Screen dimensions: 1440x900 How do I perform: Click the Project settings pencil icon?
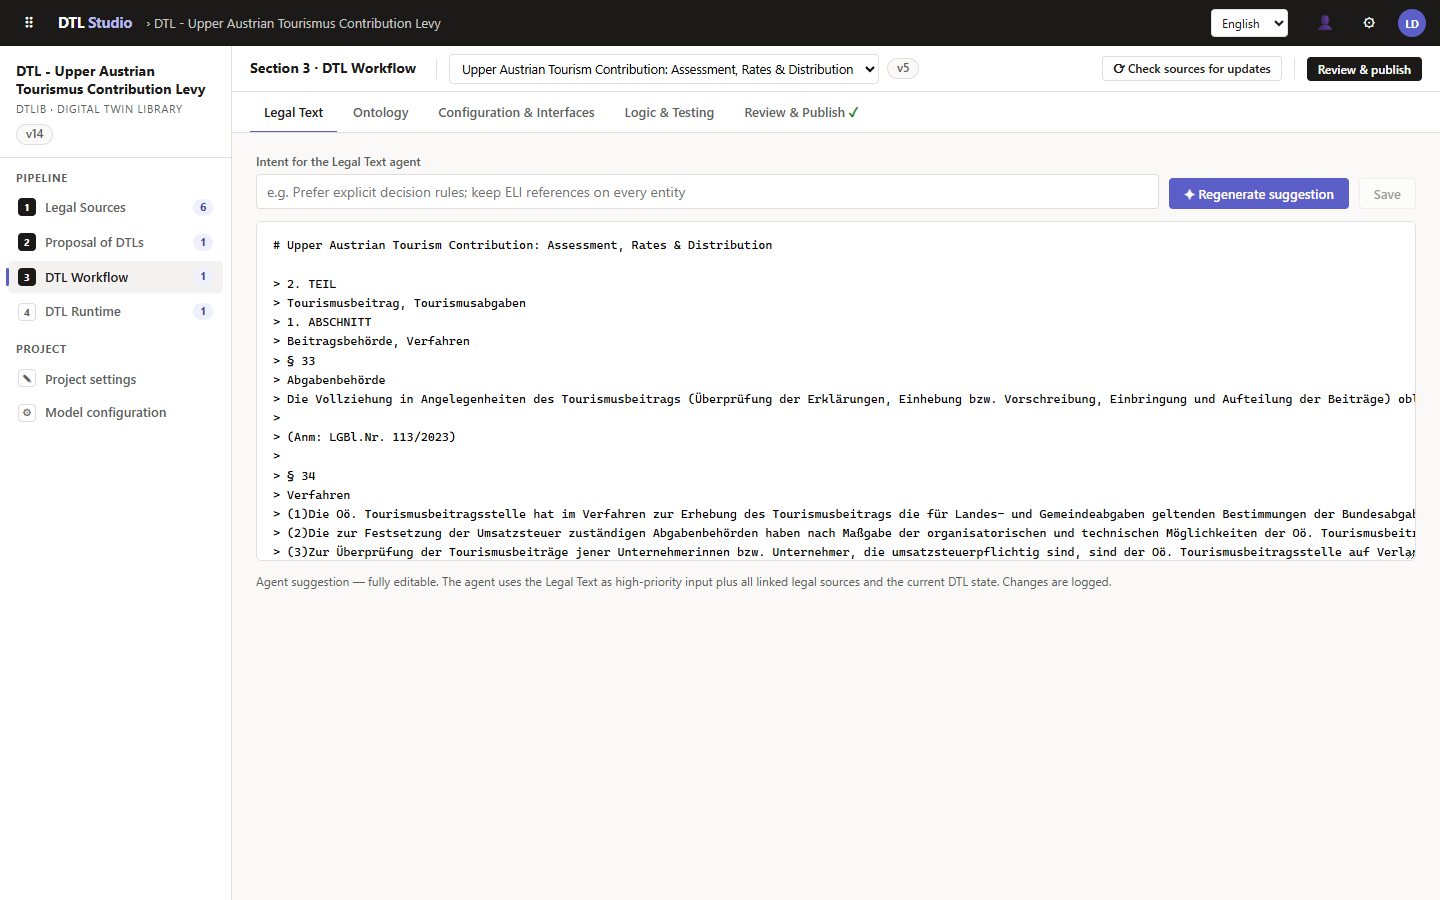[x=27, y=379]
